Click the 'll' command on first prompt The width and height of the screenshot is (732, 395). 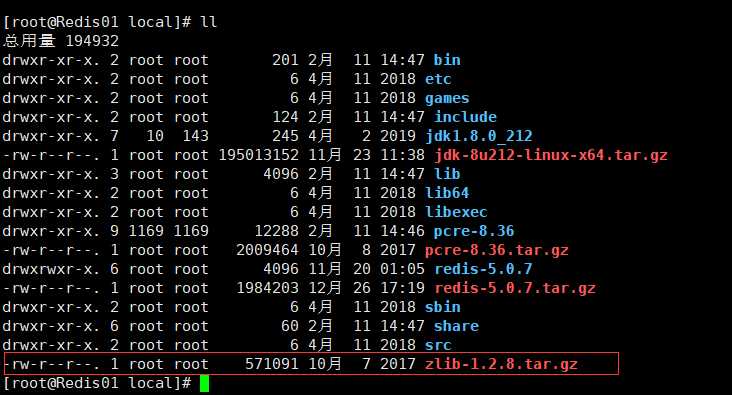click(209, 22)
